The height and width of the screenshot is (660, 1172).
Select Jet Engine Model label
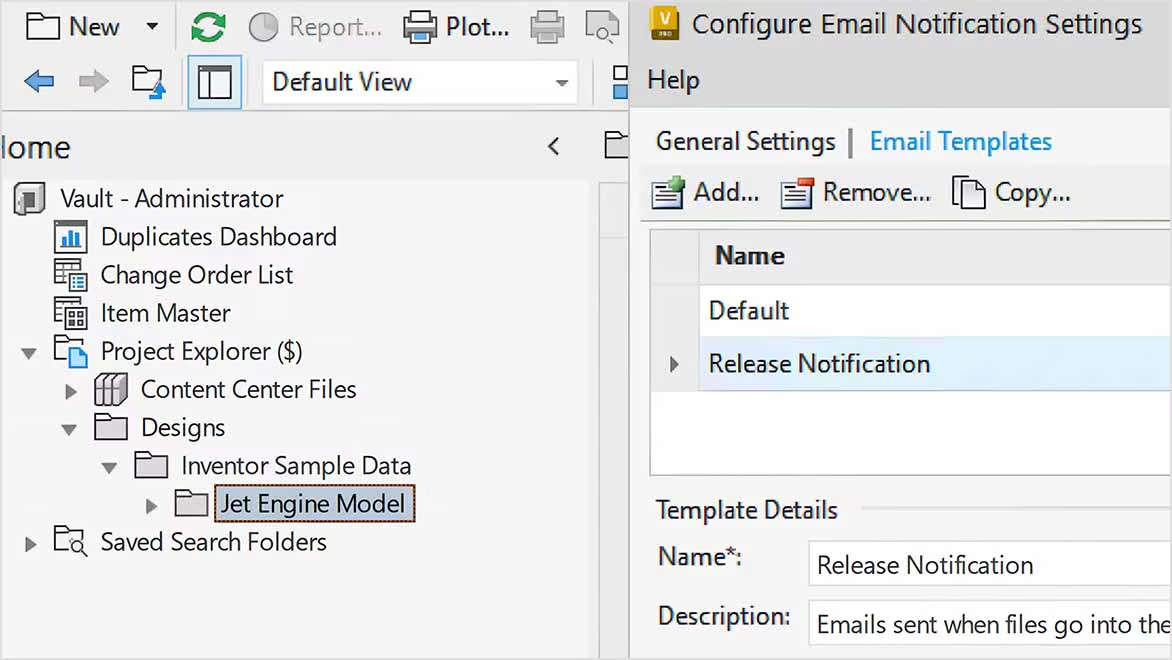(315, 504)
